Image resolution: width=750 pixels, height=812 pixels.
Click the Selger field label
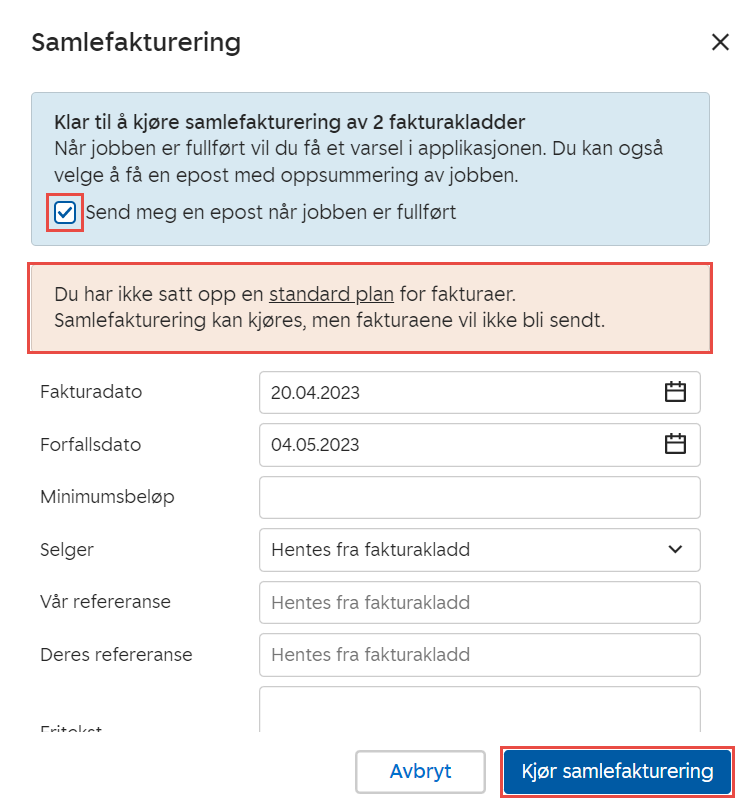(x=67, y=549)
